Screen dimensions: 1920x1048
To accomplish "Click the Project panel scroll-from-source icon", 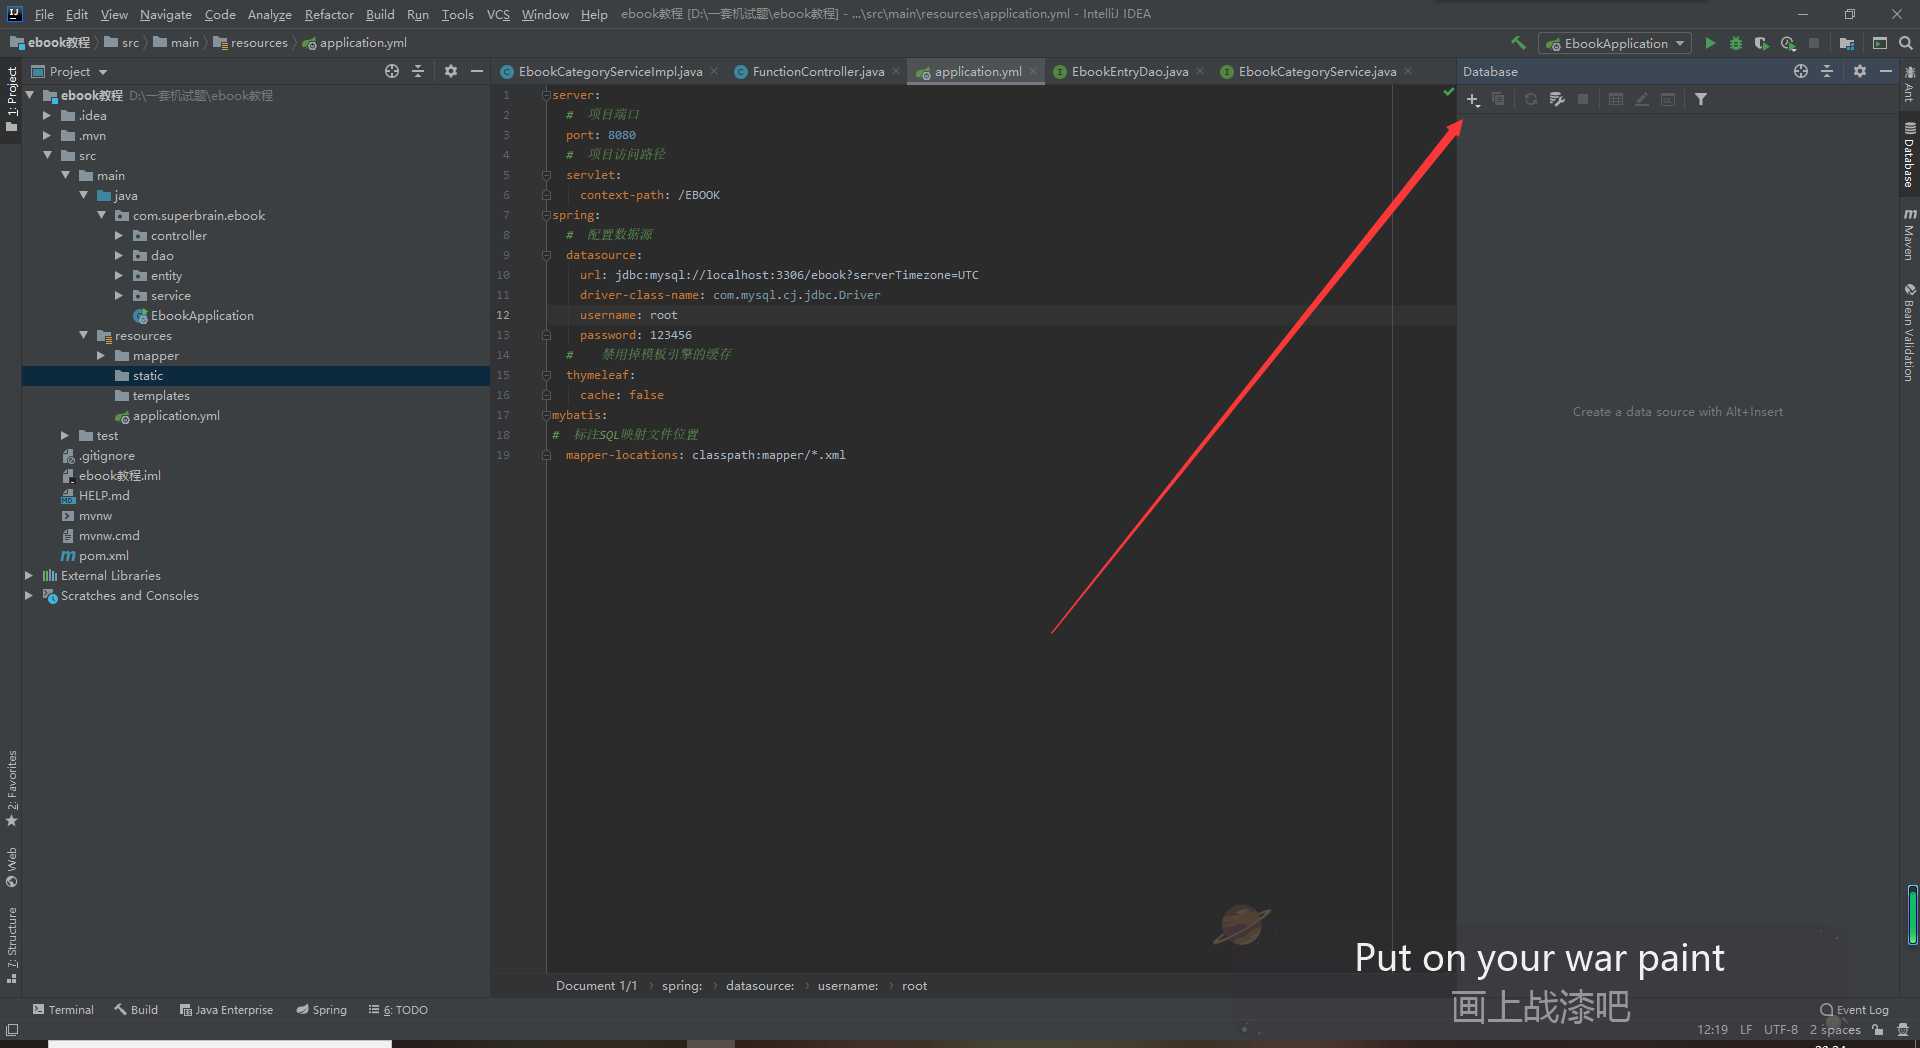I will 392,71.
